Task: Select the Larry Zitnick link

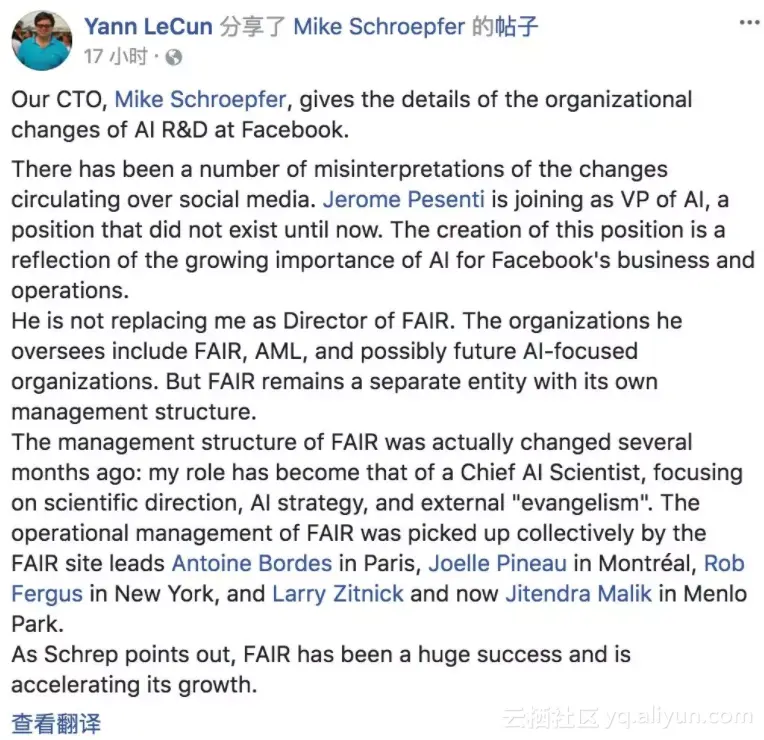Action: (x=338, y=593)
